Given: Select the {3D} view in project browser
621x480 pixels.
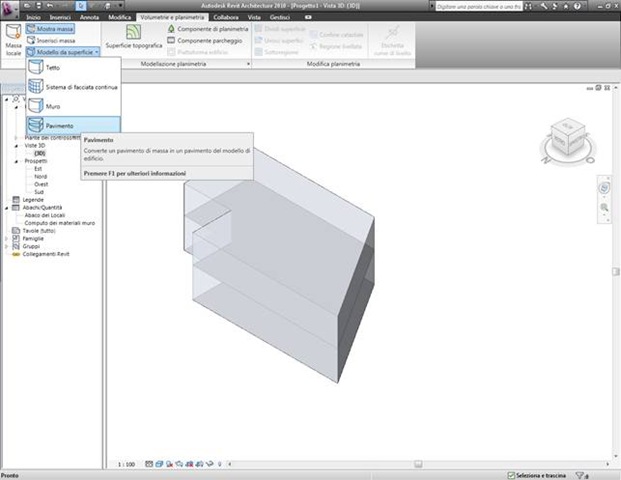Looking at the screenshot, I should (40, 153).
